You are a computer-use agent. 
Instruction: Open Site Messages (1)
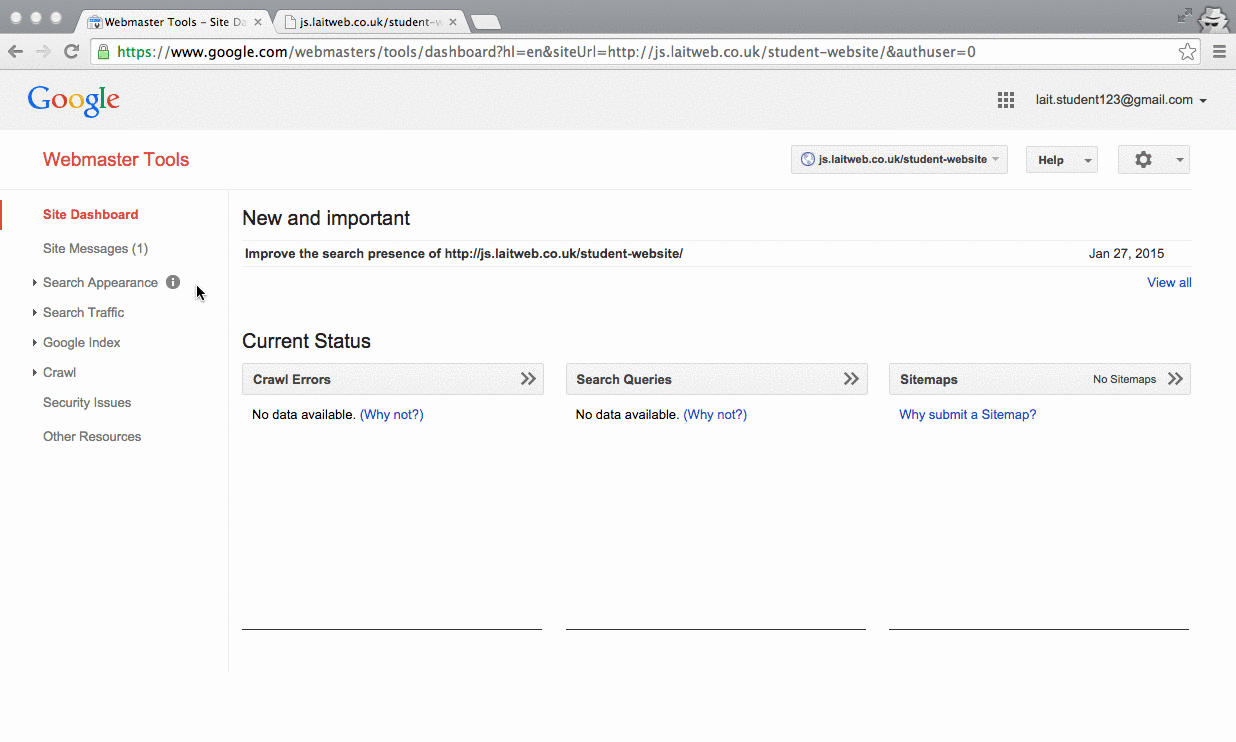95,248
